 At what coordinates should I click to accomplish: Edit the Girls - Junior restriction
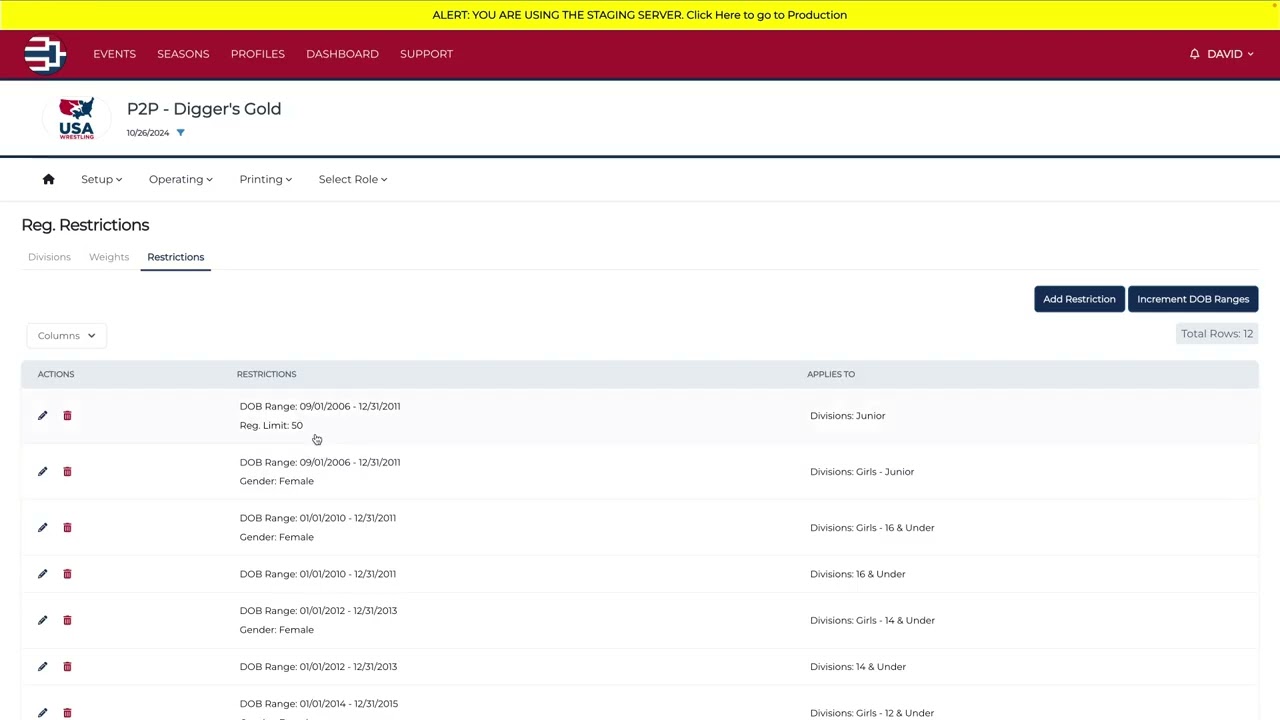[x=42, y=471]
